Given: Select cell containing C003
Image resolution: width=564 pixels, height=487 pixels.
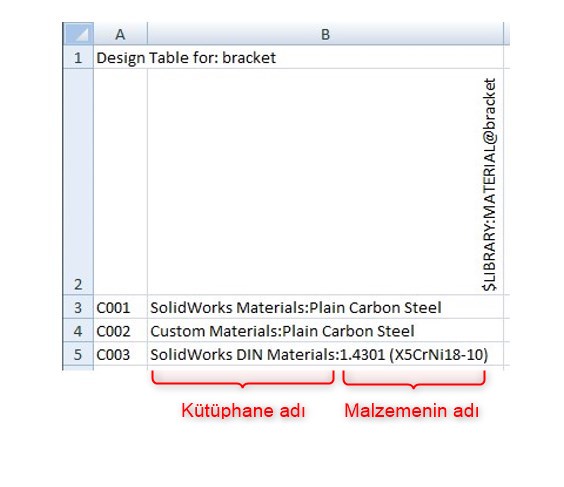Looking at the screenshot, I should [120, 354].
